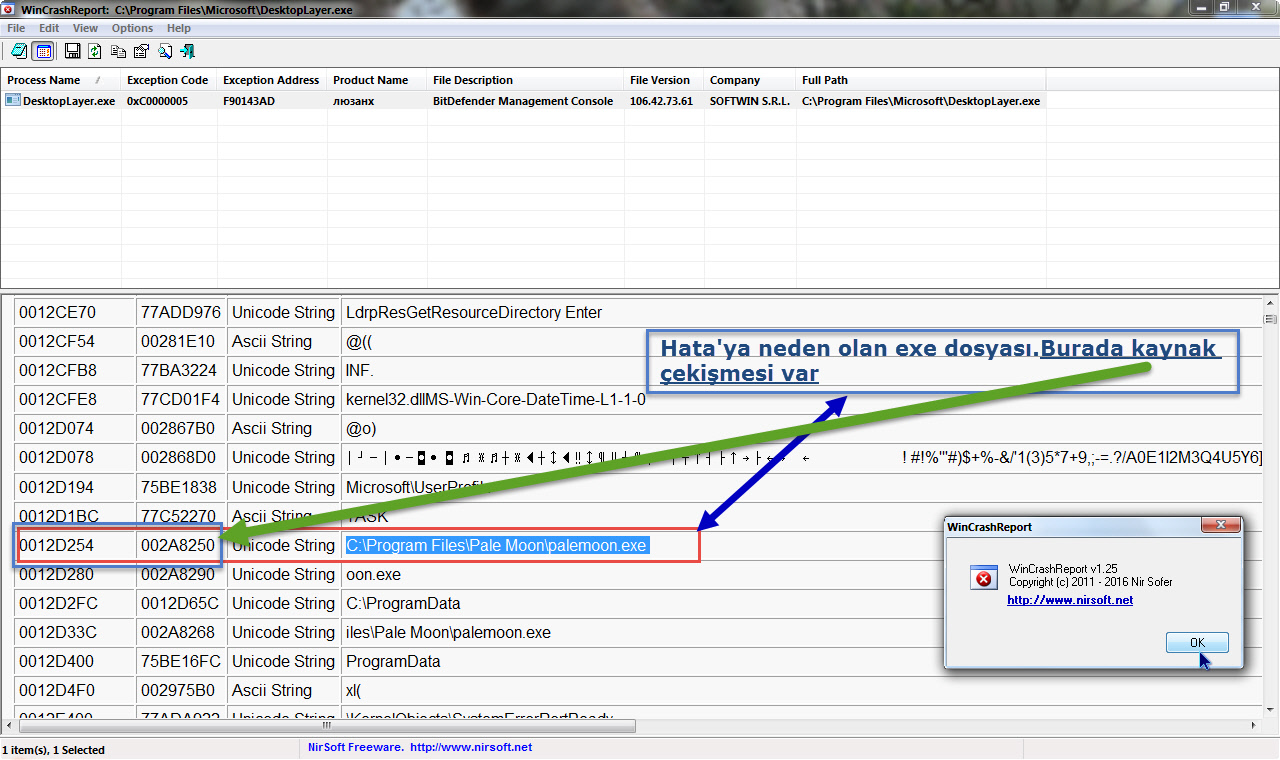Open the File menu

click(x=16, y=28)
